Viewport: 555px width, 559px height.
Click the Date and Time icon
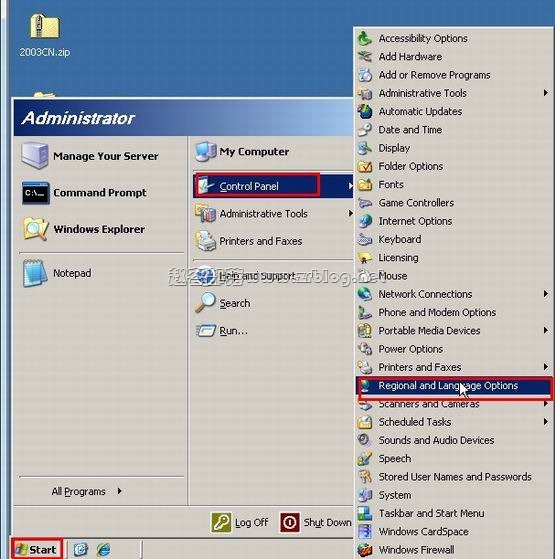pyautogui.click(x=365, y=130)
